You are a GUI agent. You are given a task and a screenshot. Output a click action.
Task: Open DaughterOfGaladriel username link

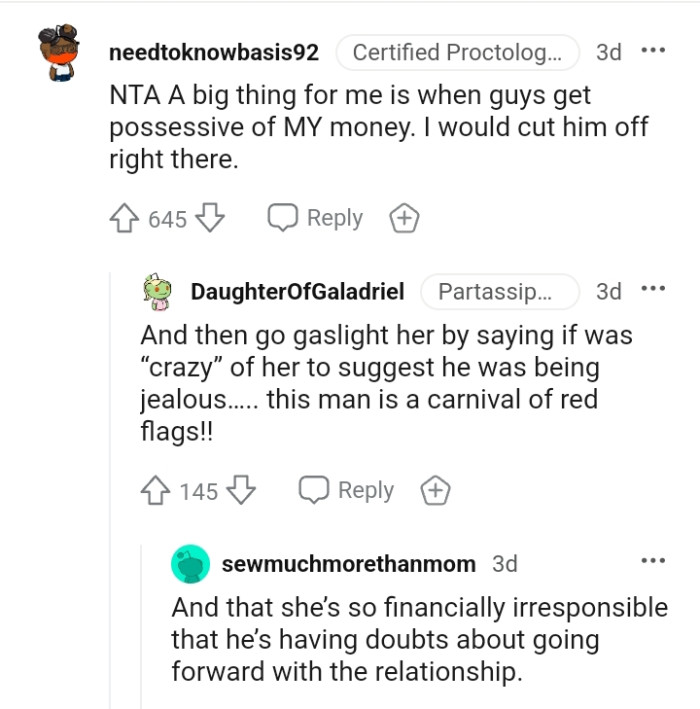[x=297, y=292]
